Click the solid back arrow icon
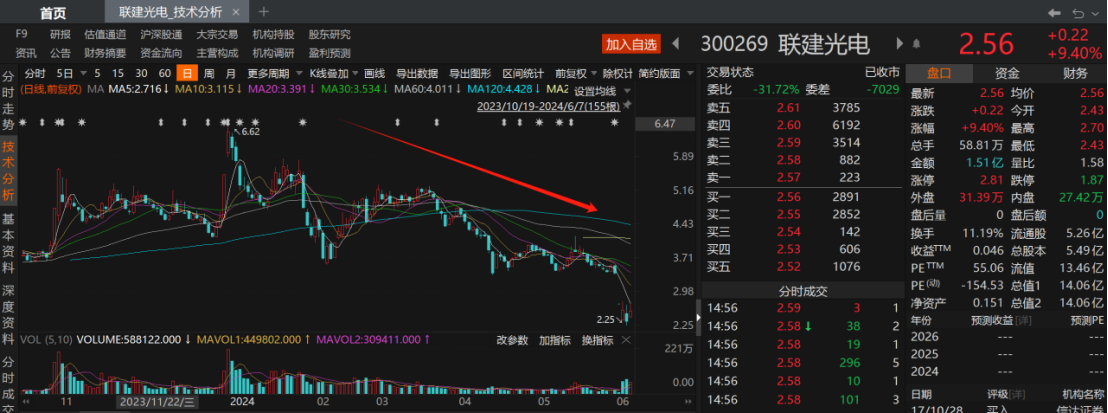This screenshot has height=413, width=1108. pyautogui.click(x=1054, y=13)
